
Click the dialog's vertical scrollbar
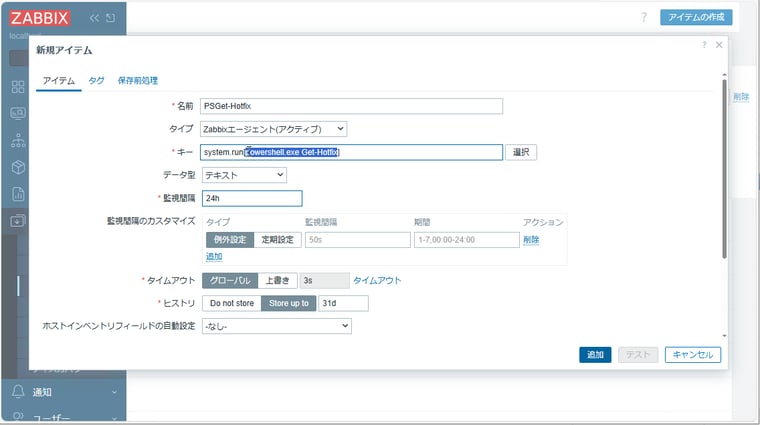725,169
